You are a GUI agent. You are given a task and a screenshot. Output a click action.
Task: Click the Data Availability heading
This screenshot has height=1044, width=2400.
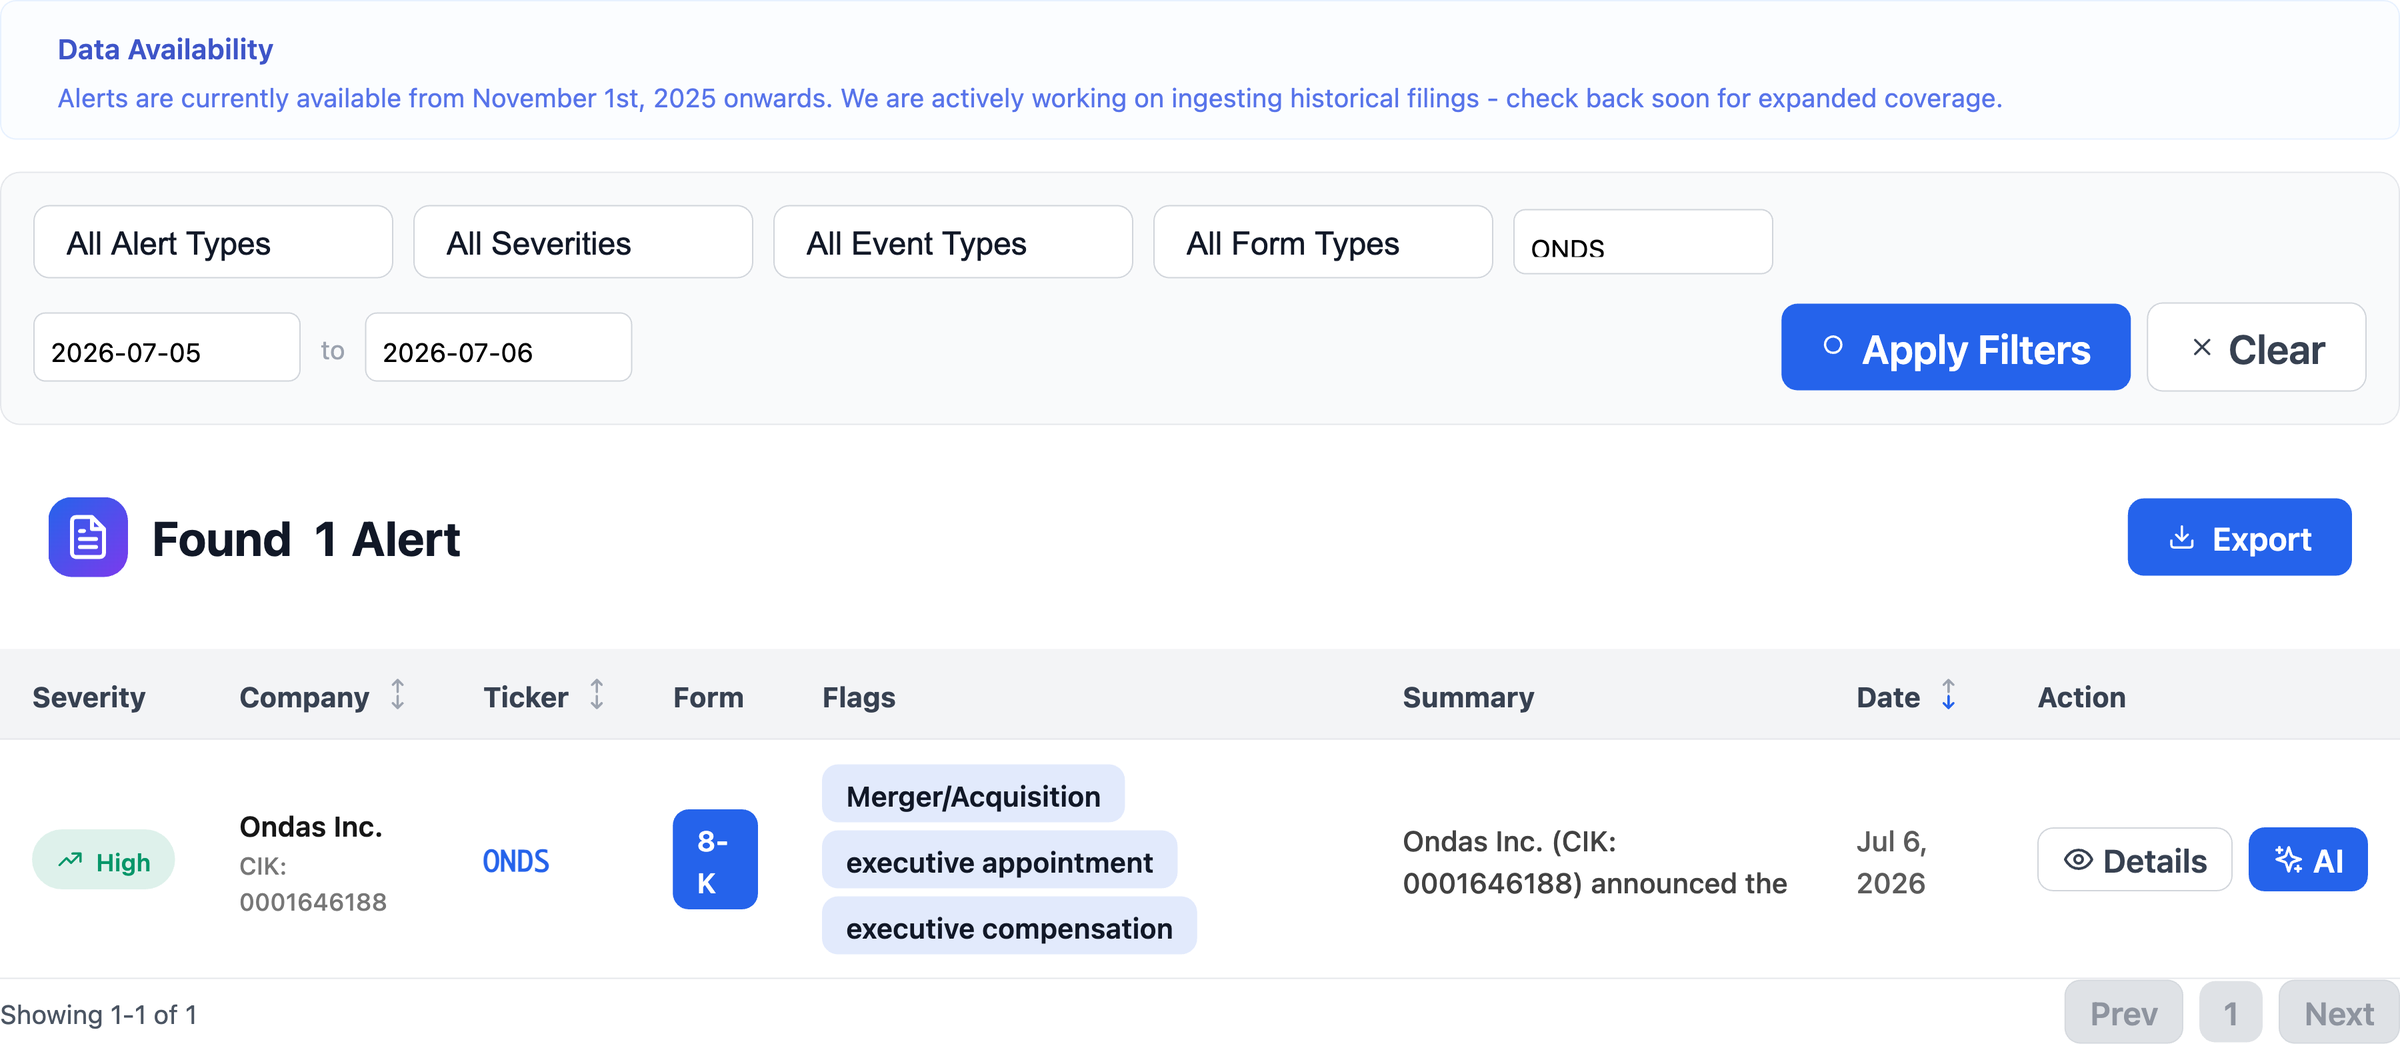tap(165, 49)
